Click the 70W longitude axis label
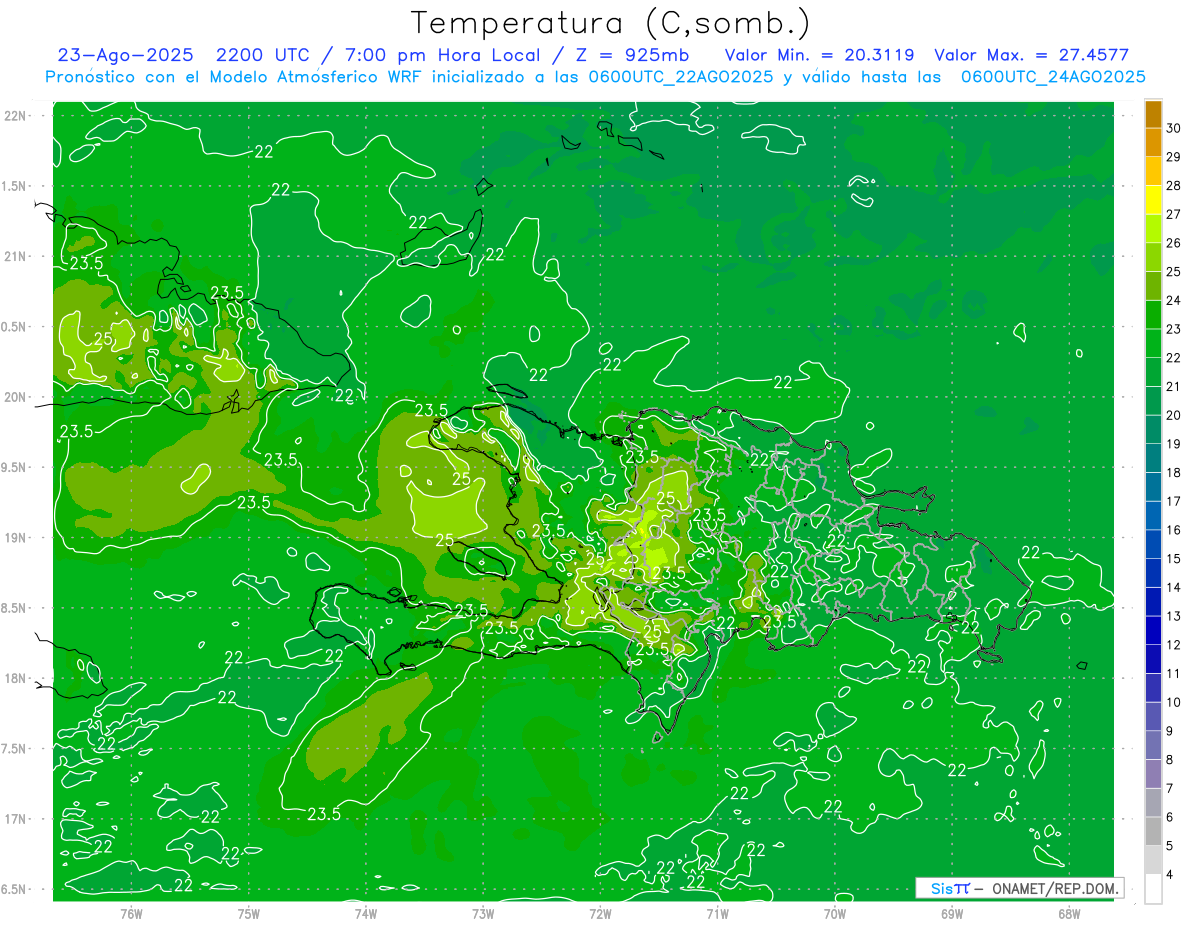1200x927 pixels. [835, 913]
